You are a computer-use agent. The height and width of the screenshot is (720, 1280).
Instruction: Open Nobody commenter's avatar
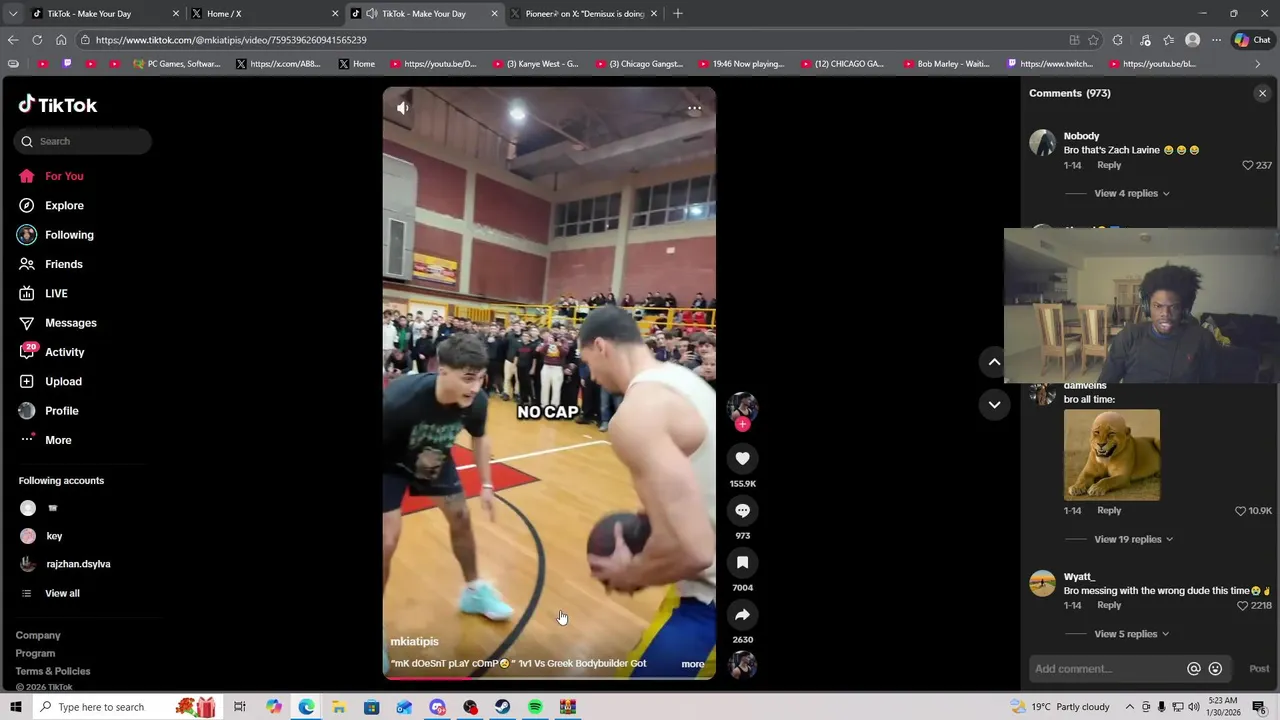point(1043,142)
